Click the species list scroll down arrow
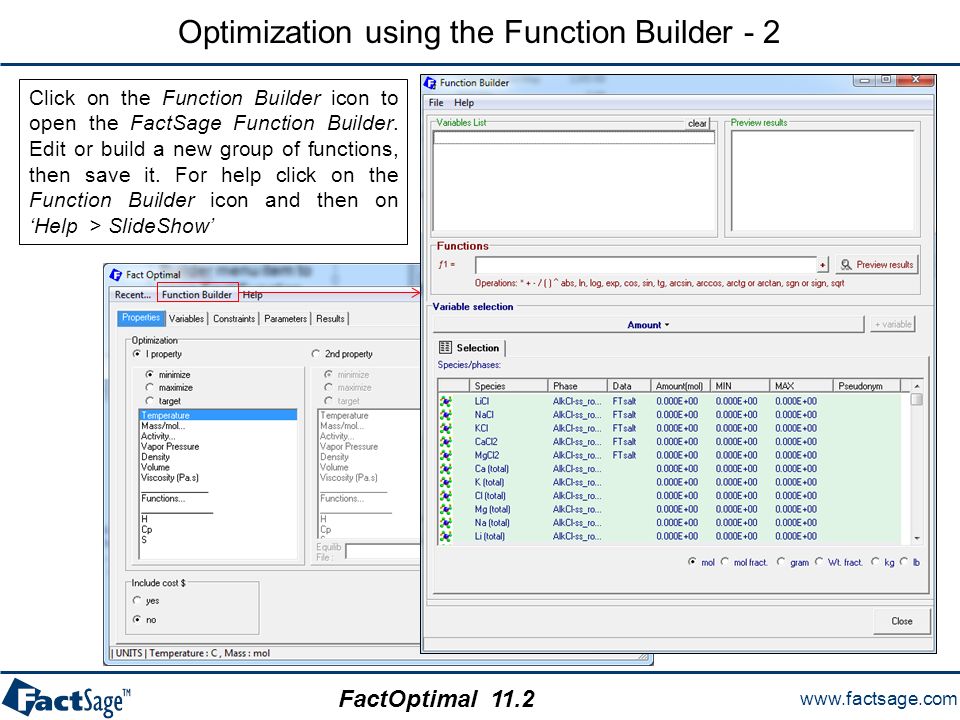Image resolution: width=960 pixels, height=720 pixels. coord(917,538)
